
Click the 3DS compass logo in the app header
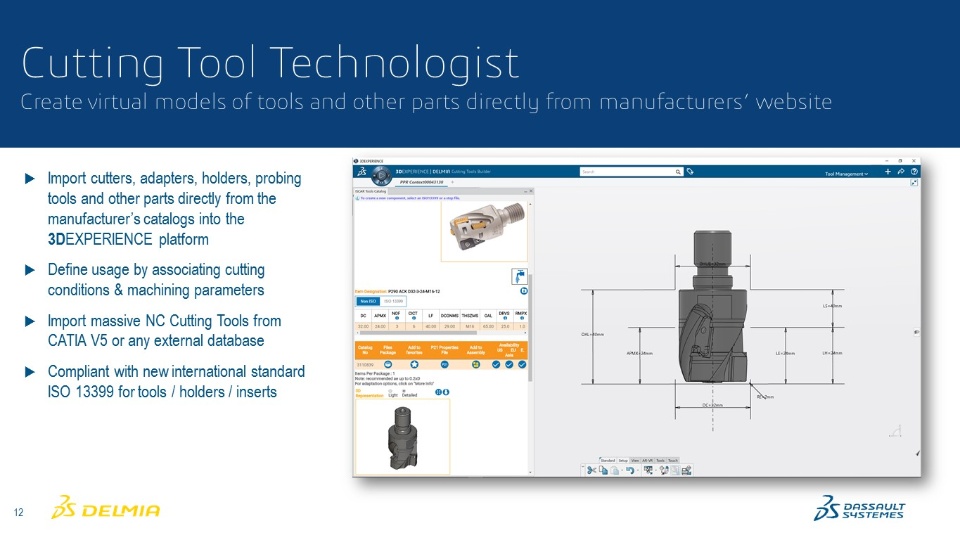(361, 172)
